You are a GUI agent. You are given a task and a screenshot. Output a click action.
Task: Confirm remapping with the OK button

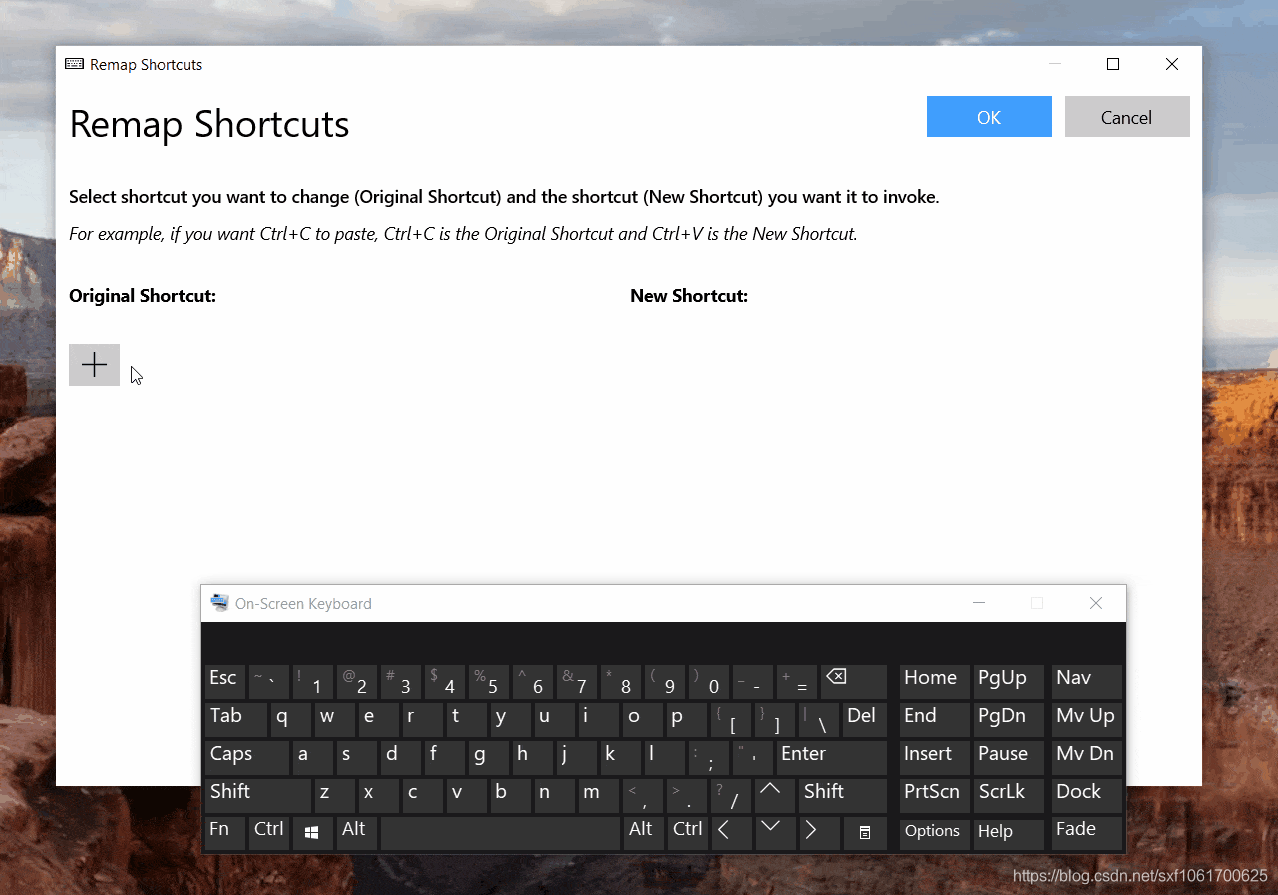pos(989,117)
